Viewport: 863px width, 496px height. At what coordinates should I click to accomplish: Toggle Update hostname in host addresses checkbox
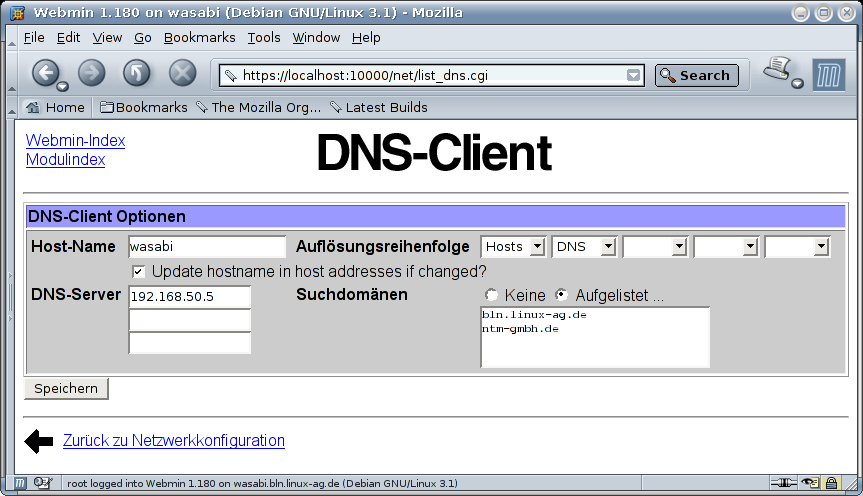[x=139, y=271]
